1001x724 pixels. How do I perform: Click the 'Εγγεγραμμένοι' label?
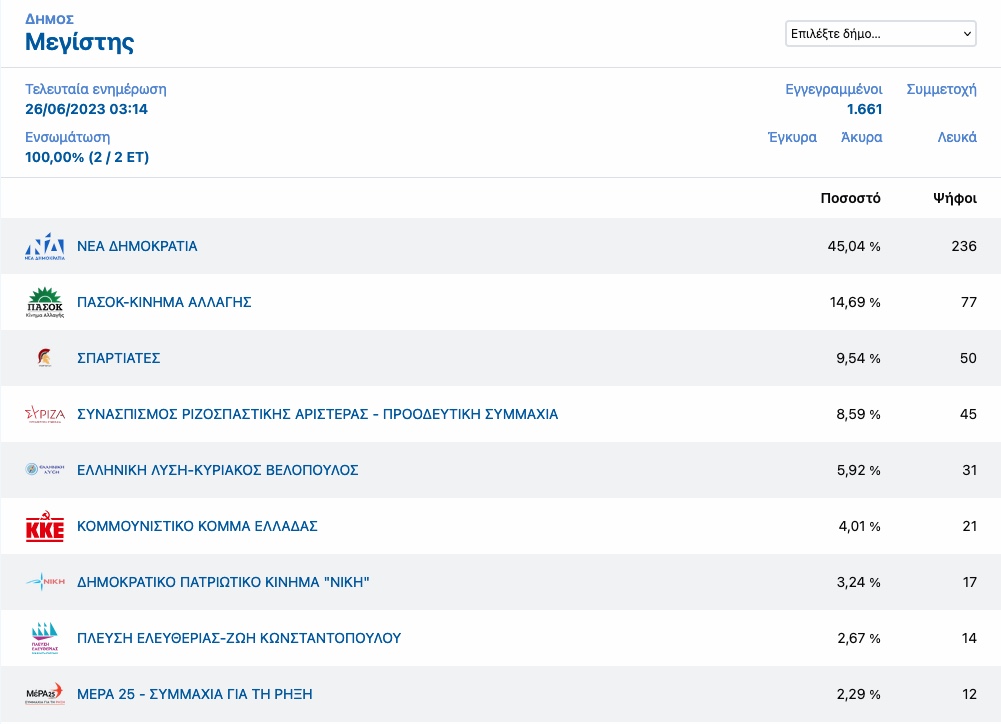tap(834, 89)
